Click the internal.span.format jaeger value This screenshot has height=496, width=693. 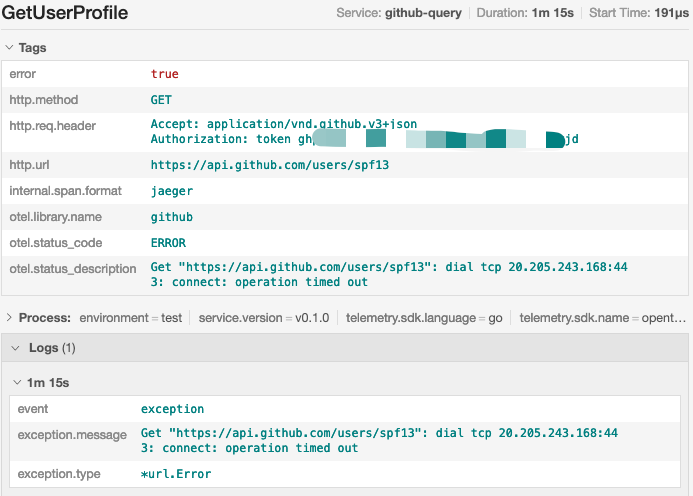(171, 191)
